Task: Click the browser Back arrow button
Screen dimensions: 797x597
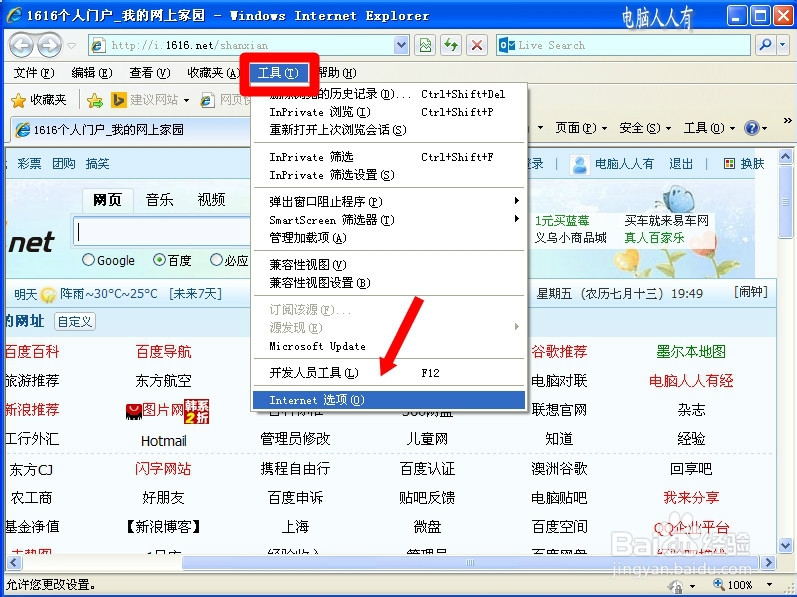Action: (x=21, y=45)
